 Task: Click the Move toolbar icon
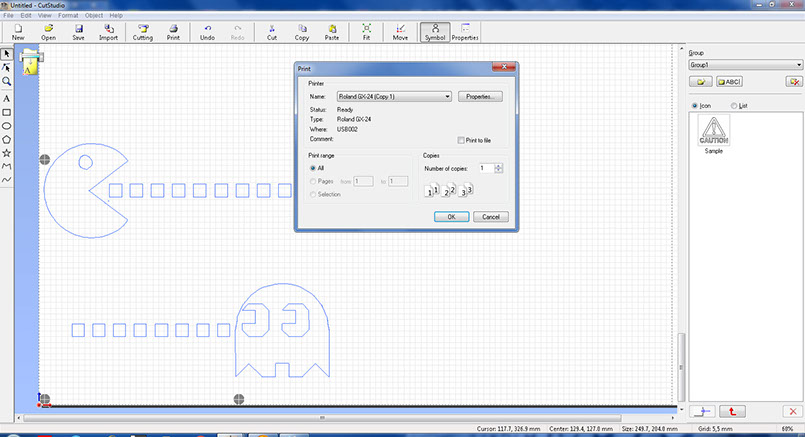coord(400,32)
